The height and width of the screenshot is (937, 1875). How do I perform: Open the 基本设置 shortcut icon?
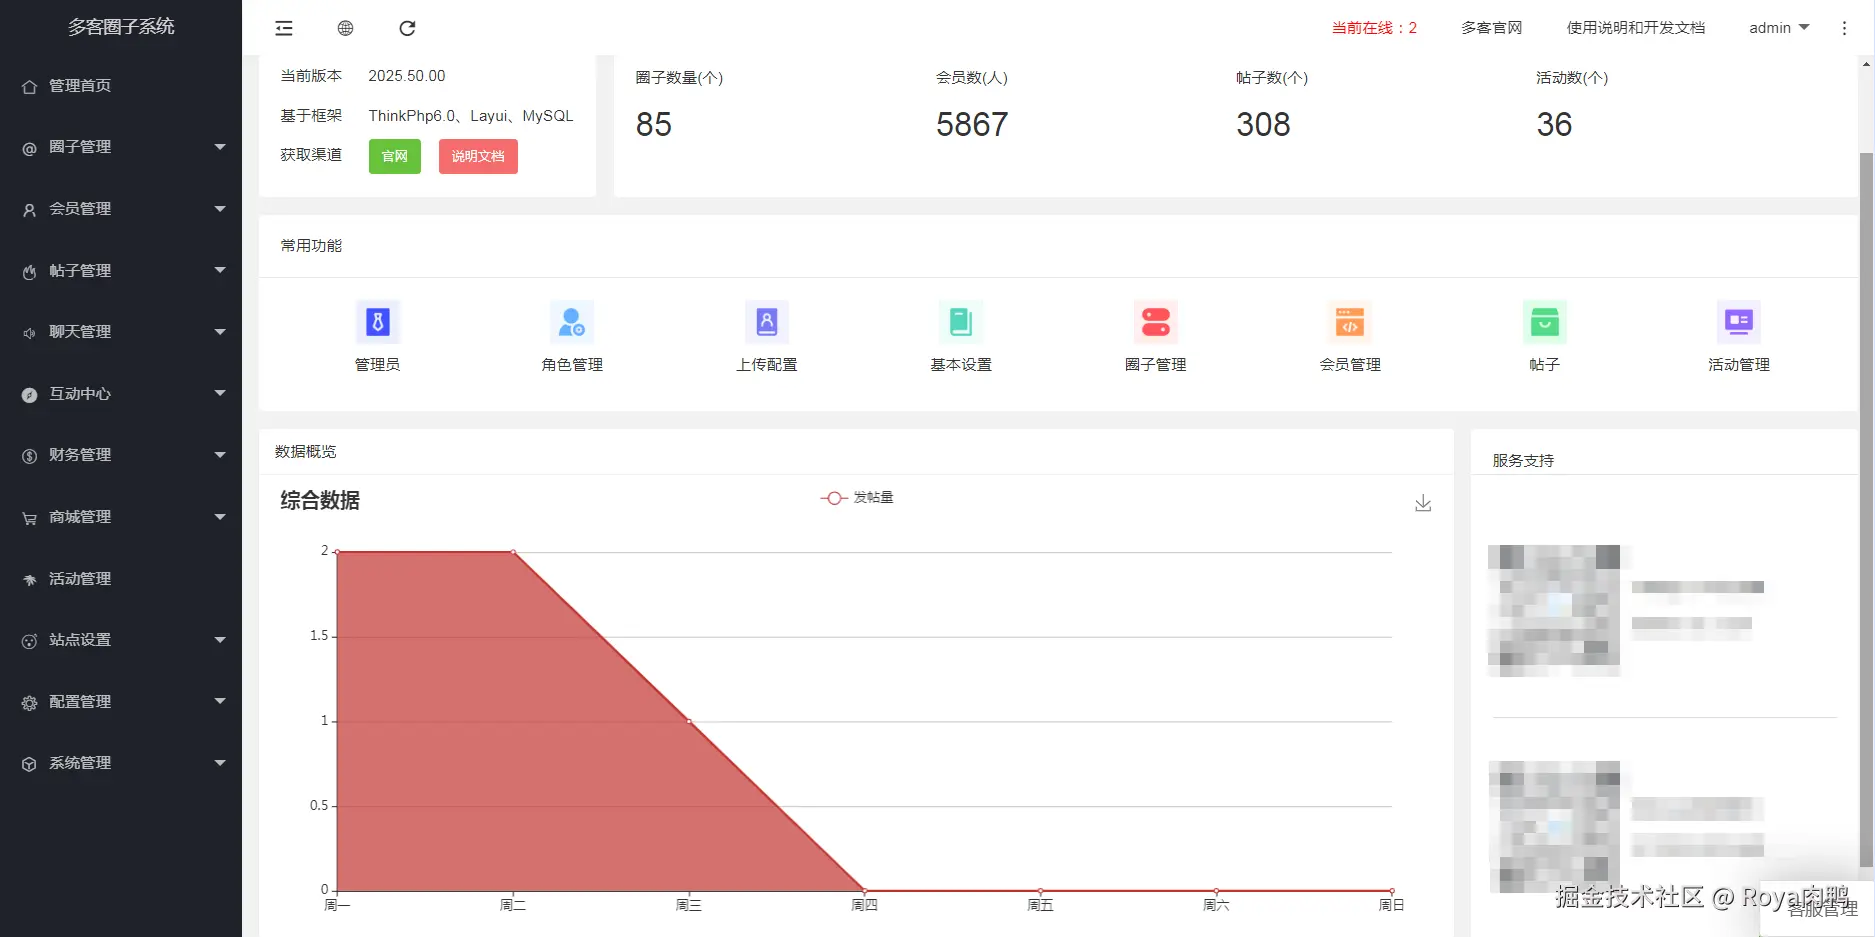[x=961, y=322]
